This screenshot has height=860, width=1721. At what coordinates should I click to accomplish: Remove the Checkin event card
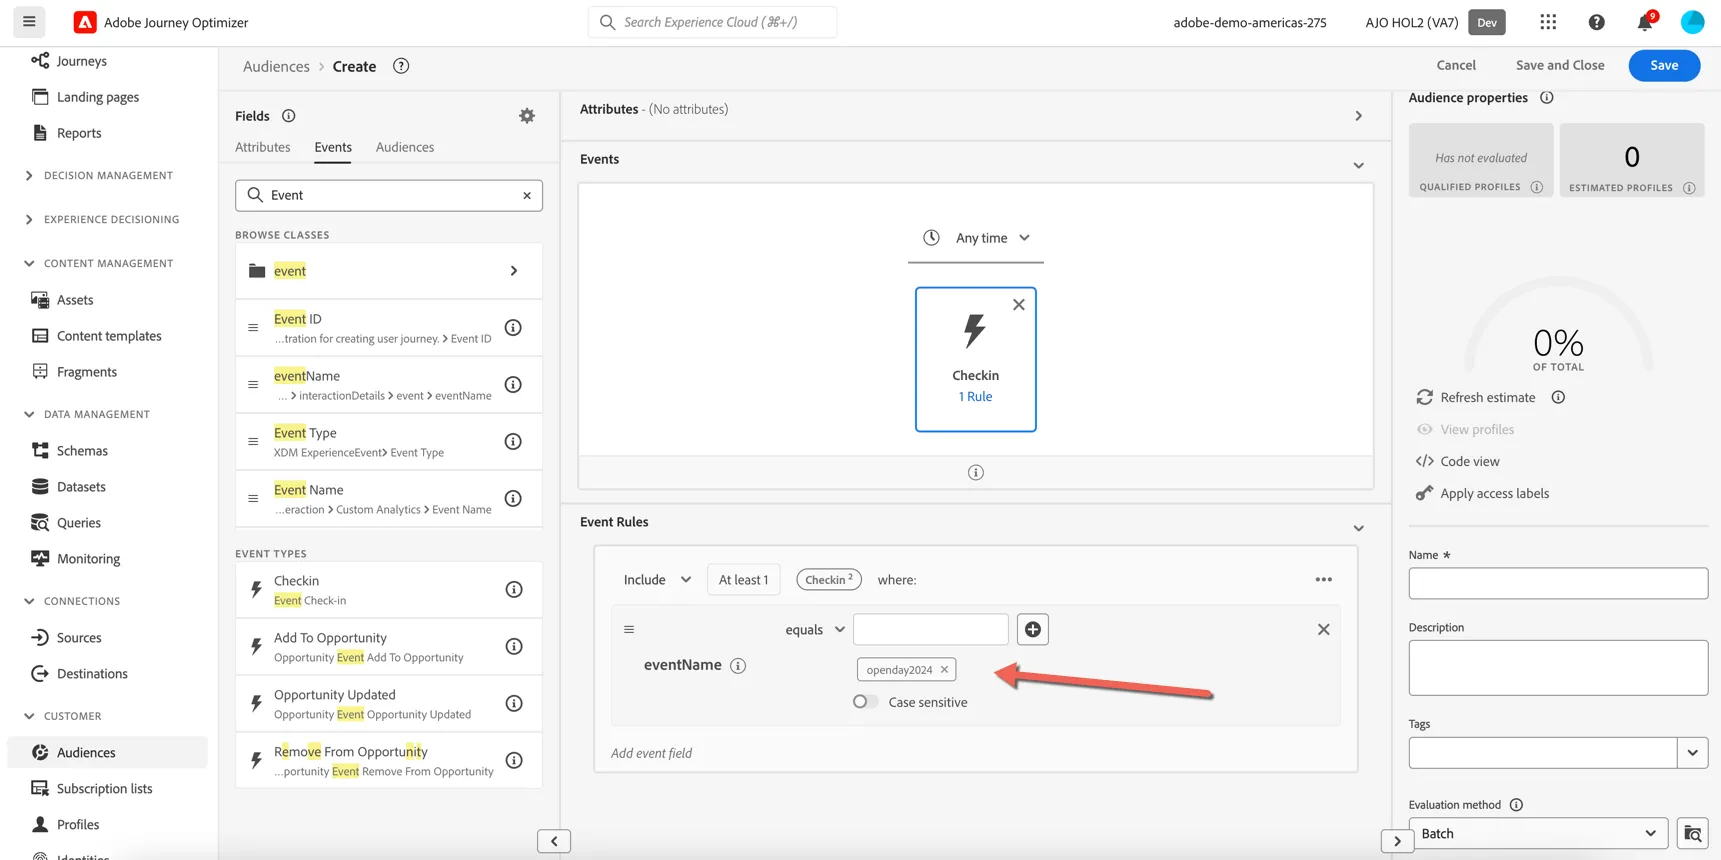(x=1018, y=305)
